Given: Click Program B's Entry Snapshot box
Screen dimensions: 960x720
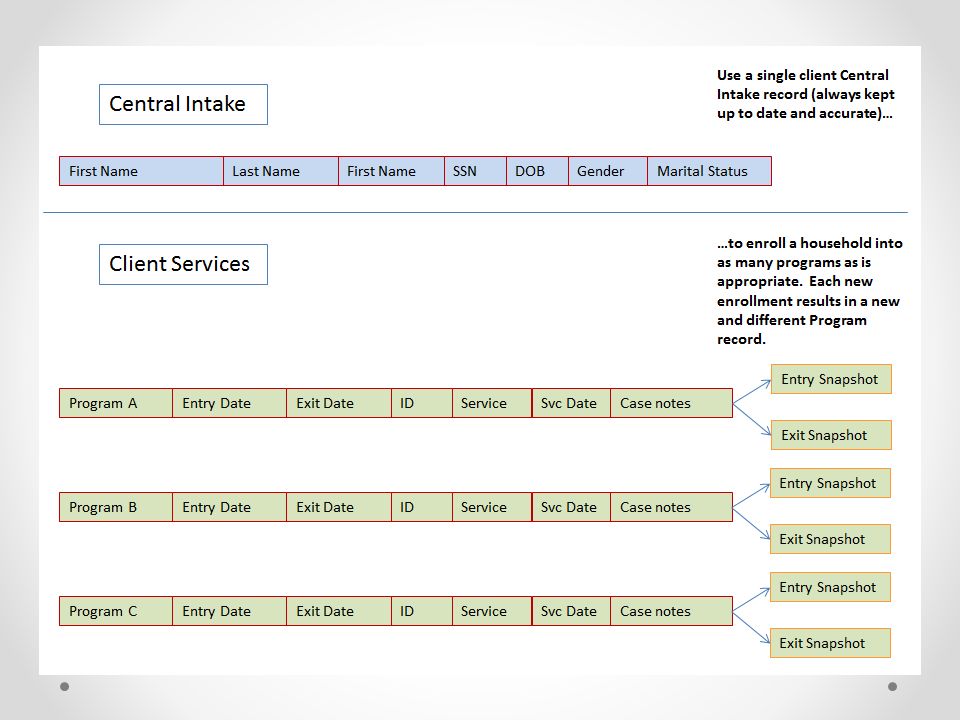Looking at the screenshot, I should 830,483.
